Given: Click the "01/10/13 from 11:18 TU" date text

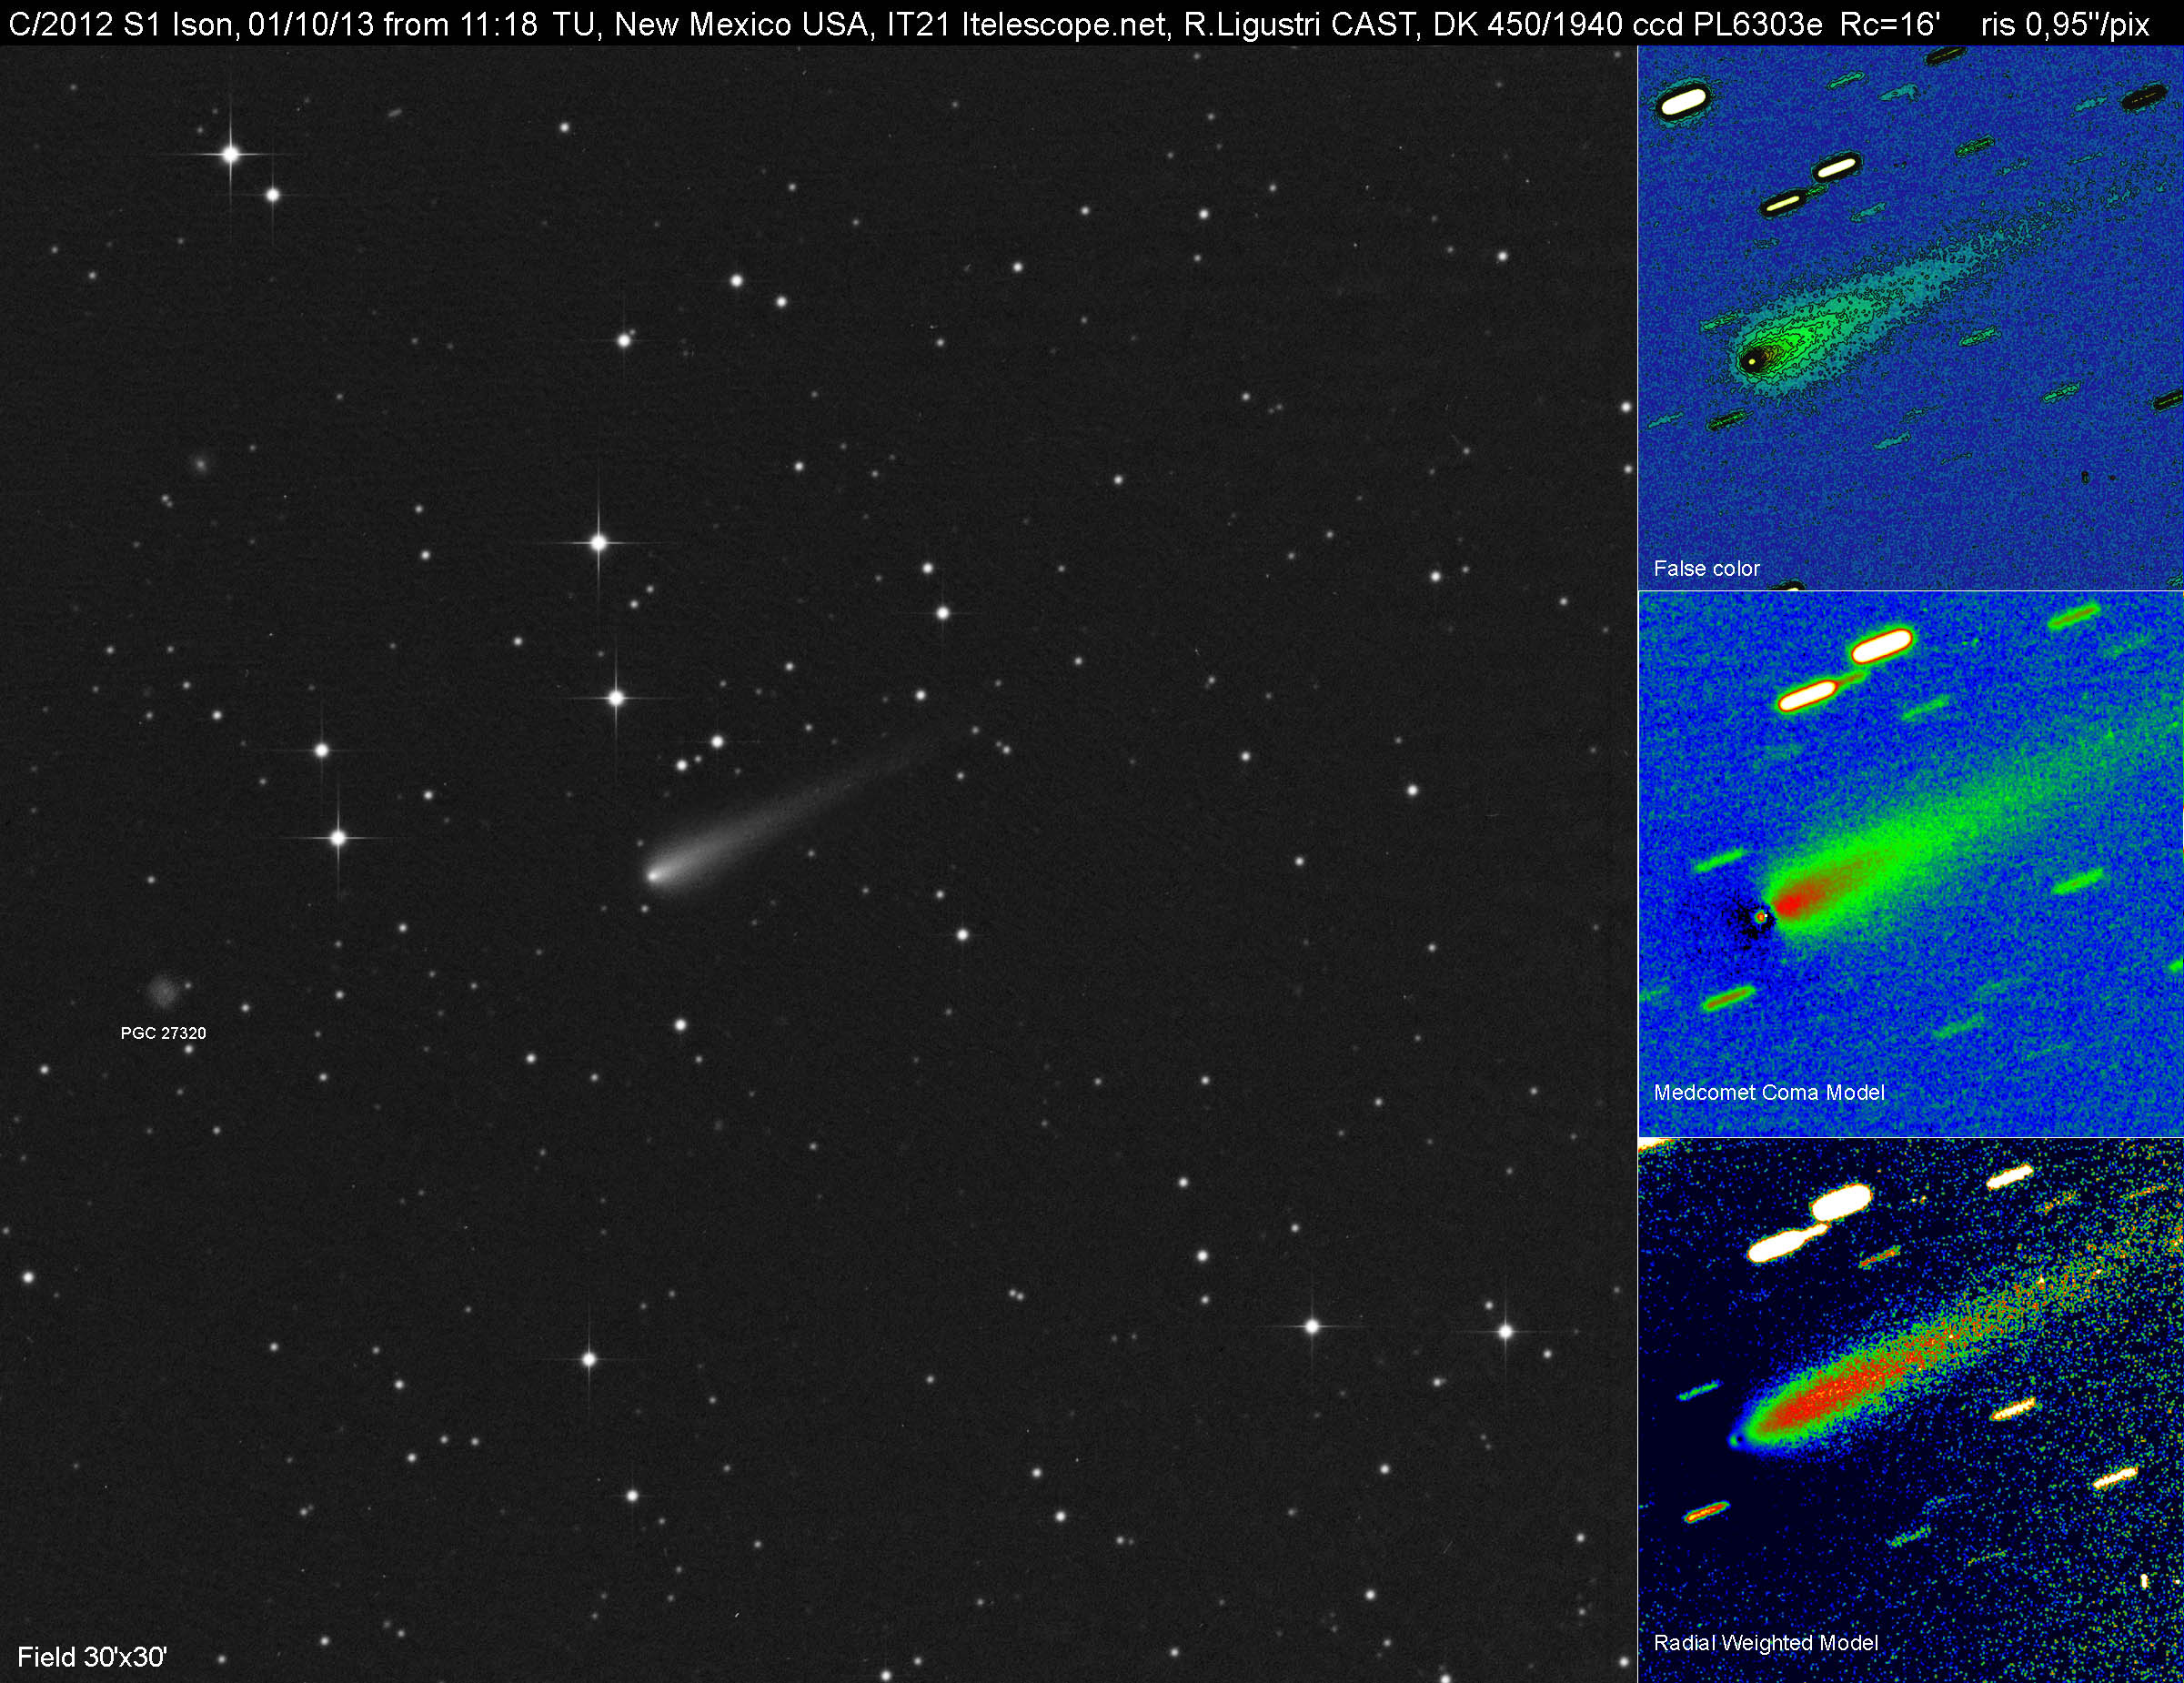Looking at the screenshot, I should pos(423,24).
